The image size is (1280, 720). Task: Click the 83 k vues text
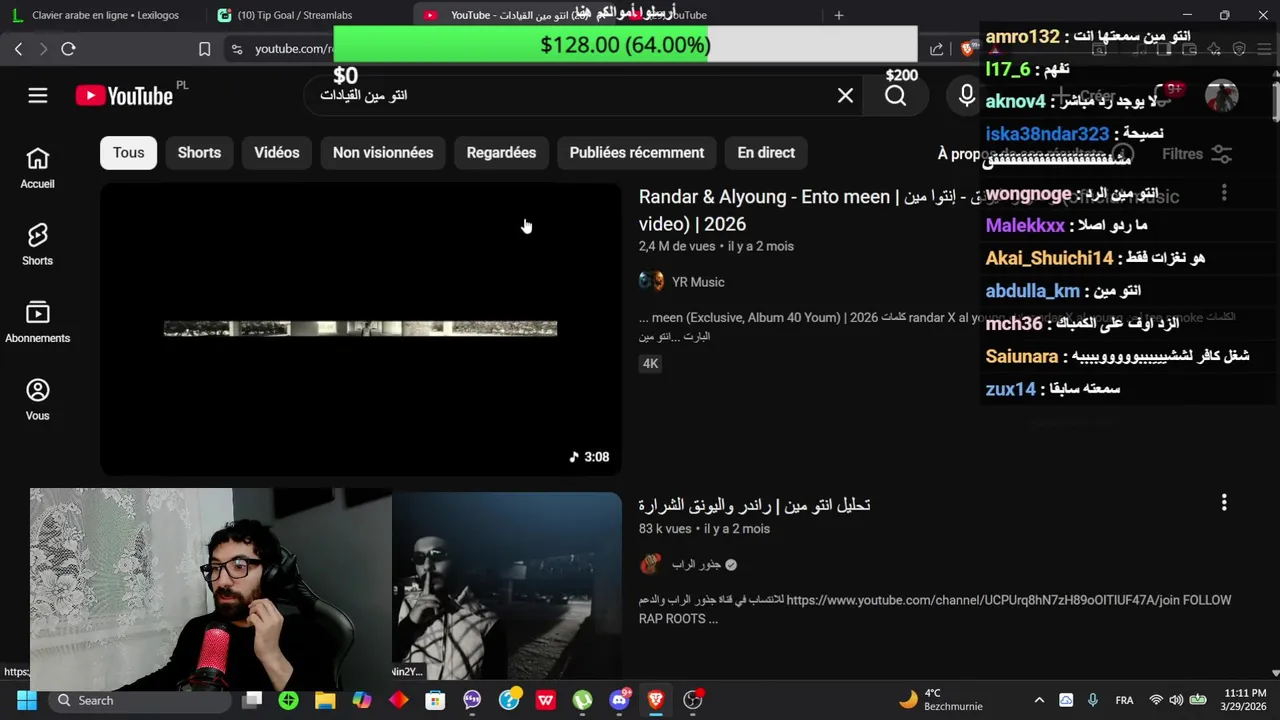665,529
